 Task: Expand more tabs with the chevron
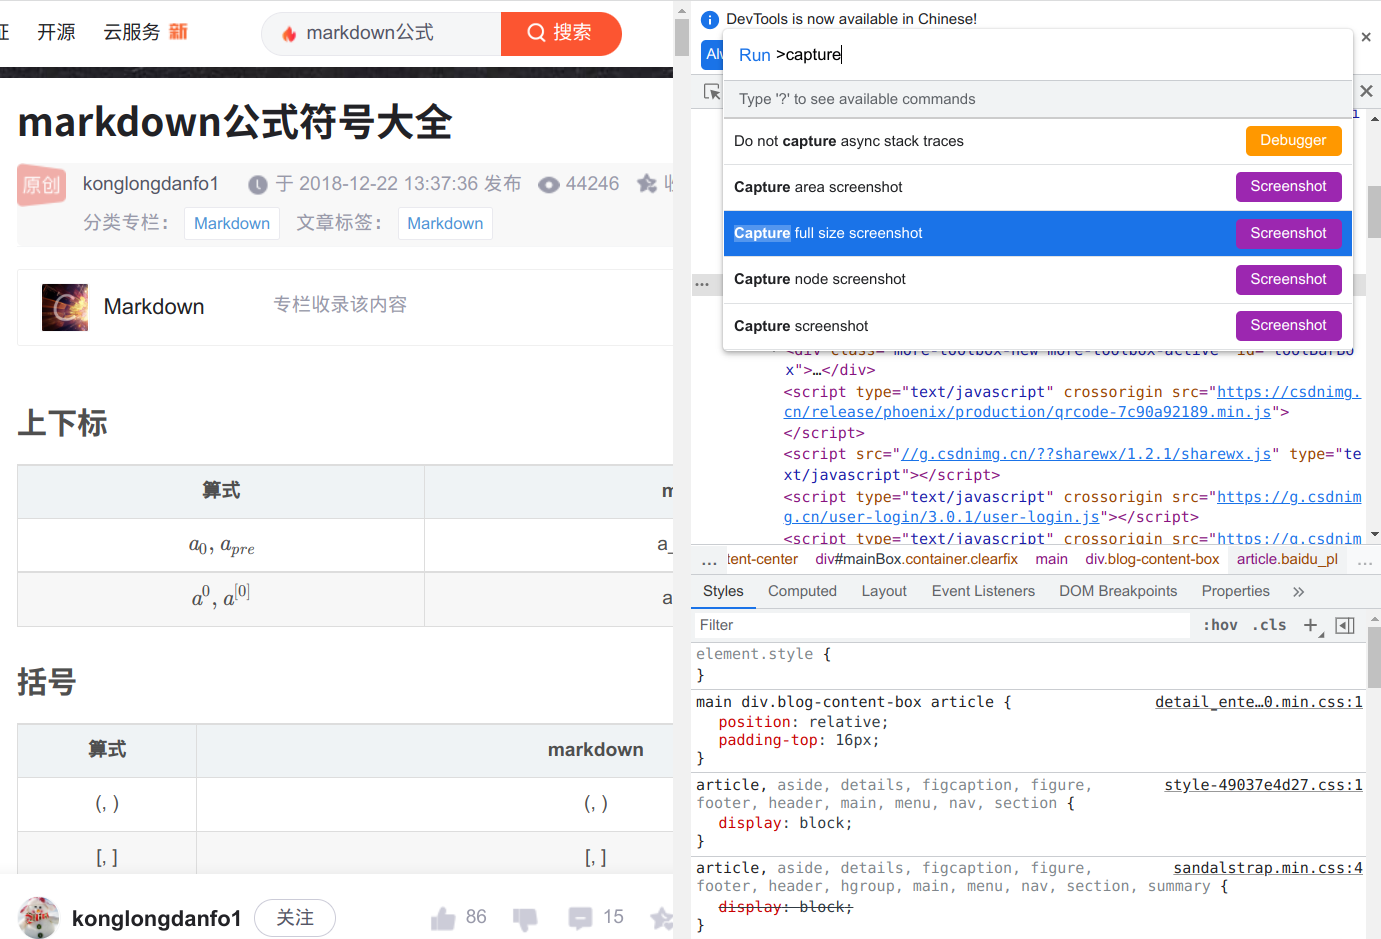coord(1298,592)
